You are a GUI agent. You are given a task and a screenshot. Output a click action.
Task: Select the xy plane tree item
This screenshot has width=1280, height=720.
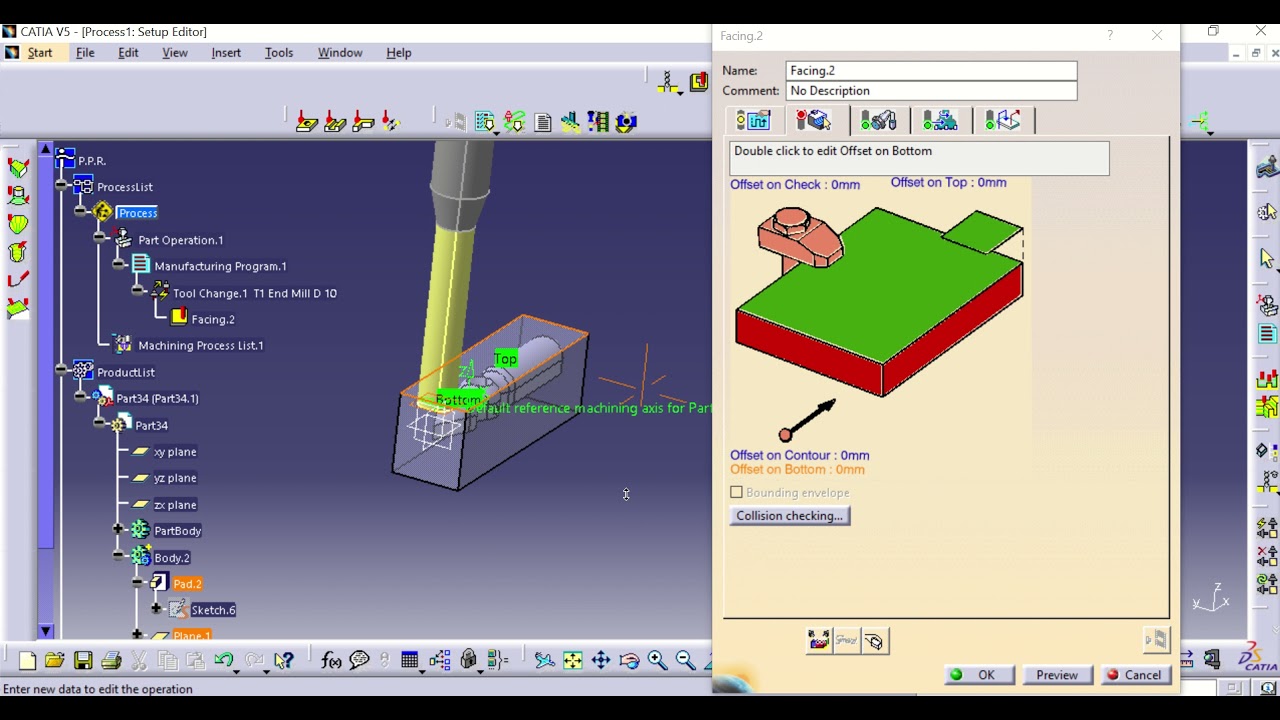pos(175,452)
